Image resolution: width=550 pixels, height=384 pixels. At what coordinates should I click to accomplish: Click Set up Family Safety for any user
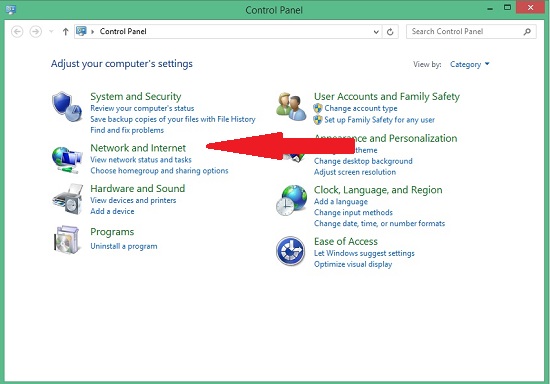click(379, 120)
